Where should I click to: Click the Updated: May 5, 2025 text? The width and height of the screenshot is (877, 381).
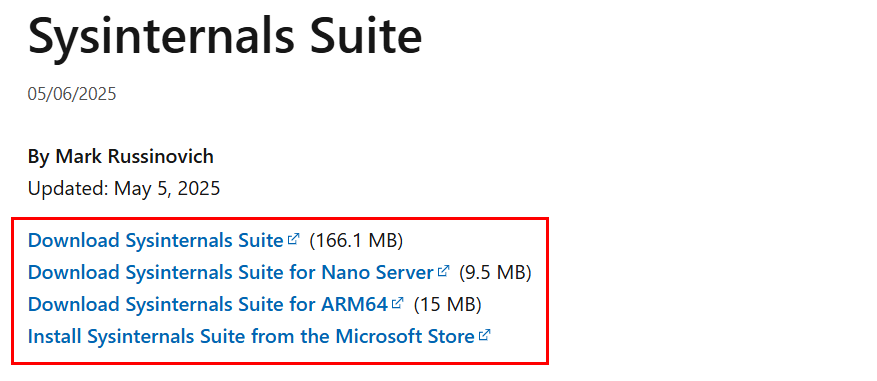(x=124, y=189)
